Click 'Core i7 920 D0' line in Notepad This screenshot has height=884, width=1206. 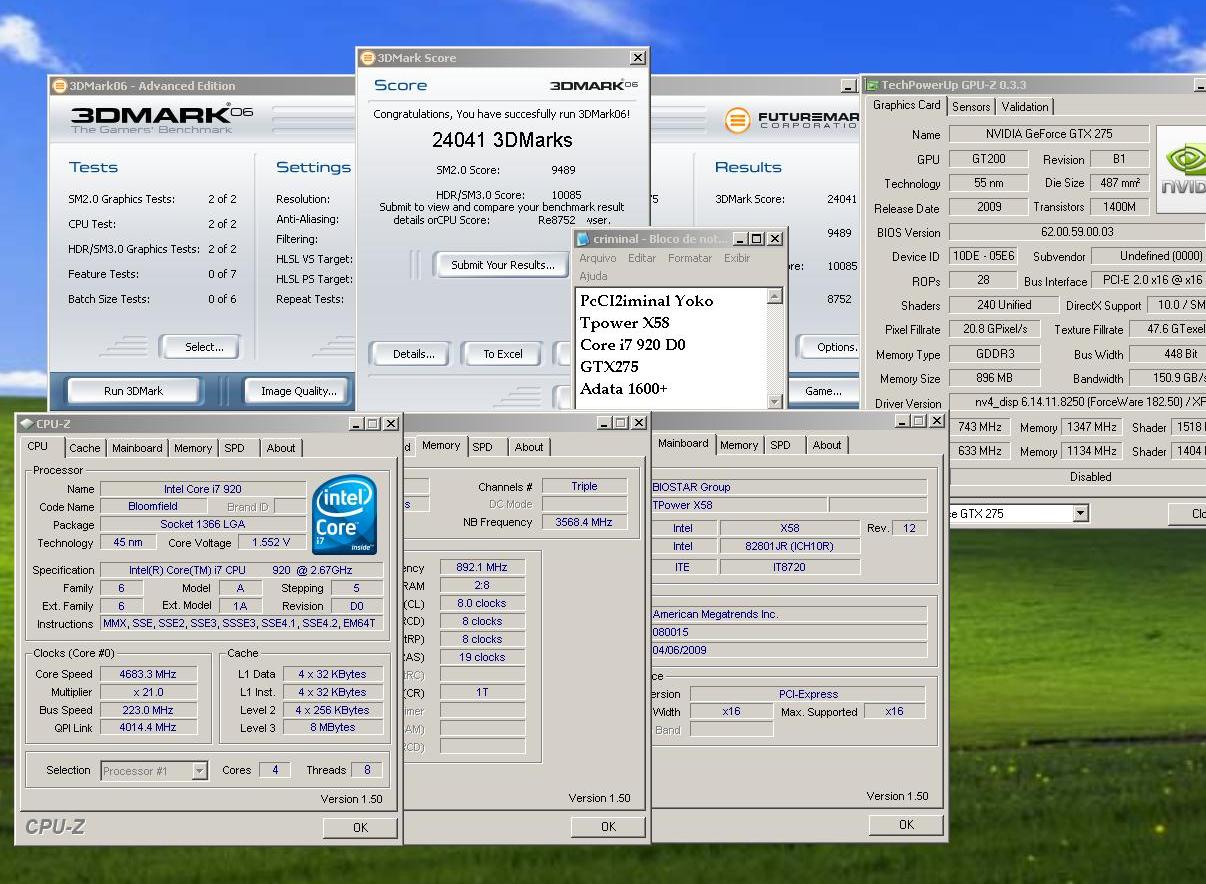633,345
